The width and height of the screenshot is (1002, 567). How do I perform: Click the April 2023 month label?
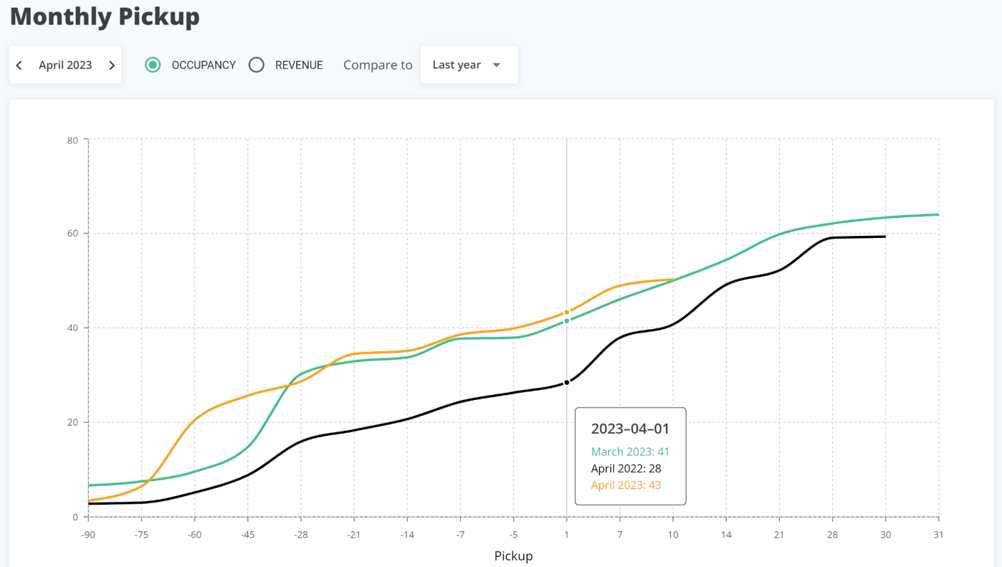[65, 65]
